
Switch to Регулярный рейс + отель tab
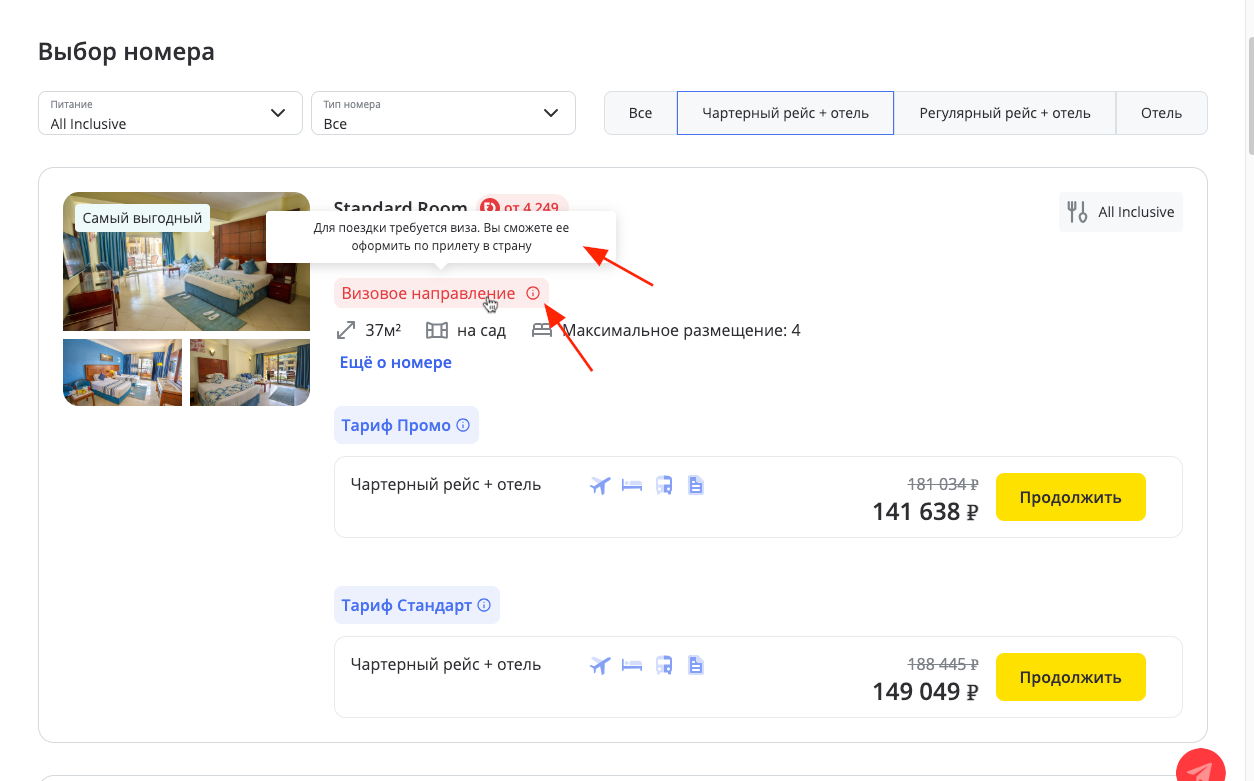point(1004,113)
